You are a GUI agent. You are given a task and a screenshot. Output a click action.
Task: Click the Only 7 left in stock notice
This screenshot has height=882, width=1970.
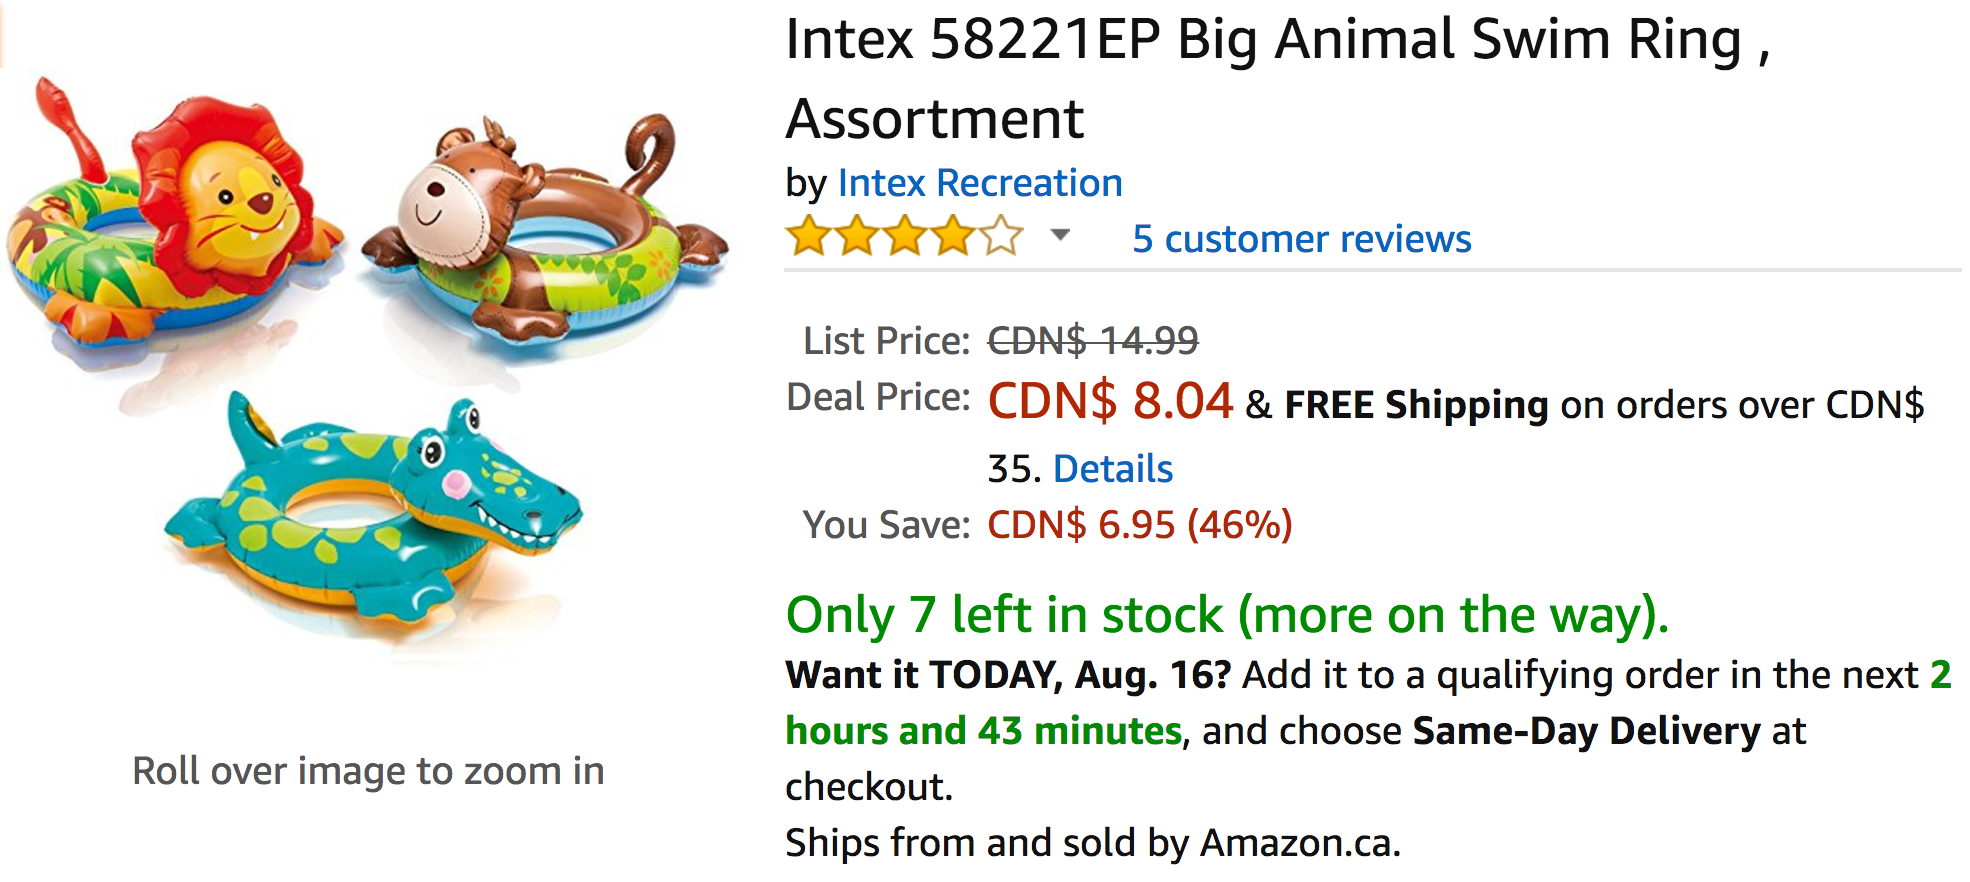1227,615
